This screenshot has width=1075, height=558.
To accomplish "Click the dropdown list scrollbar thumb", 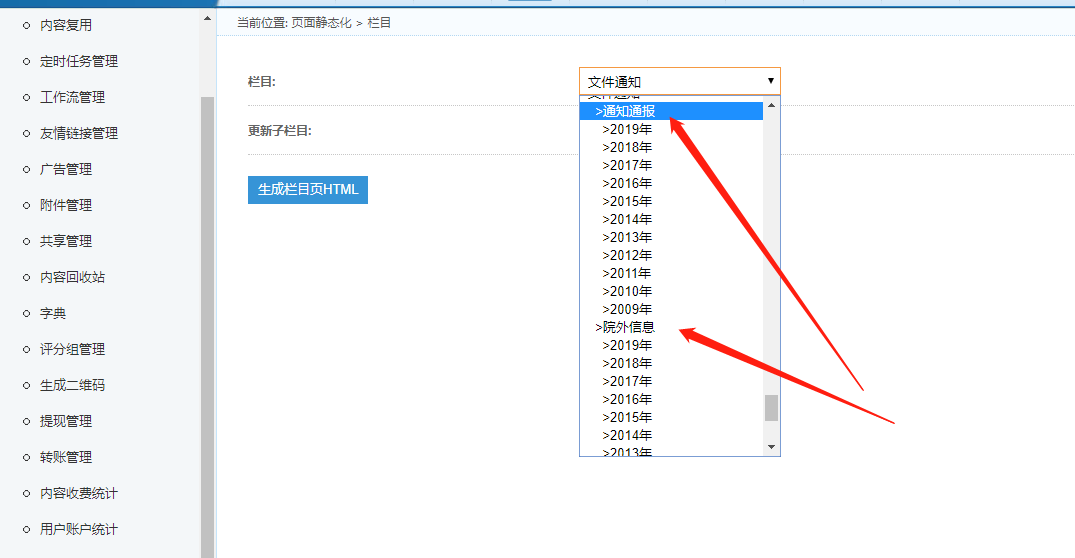I will click(771, 408).
